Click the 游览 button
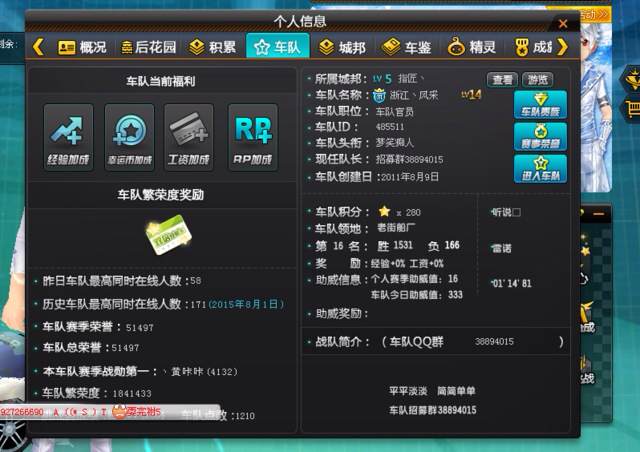The image size is (640, 452). coord(538,80)
